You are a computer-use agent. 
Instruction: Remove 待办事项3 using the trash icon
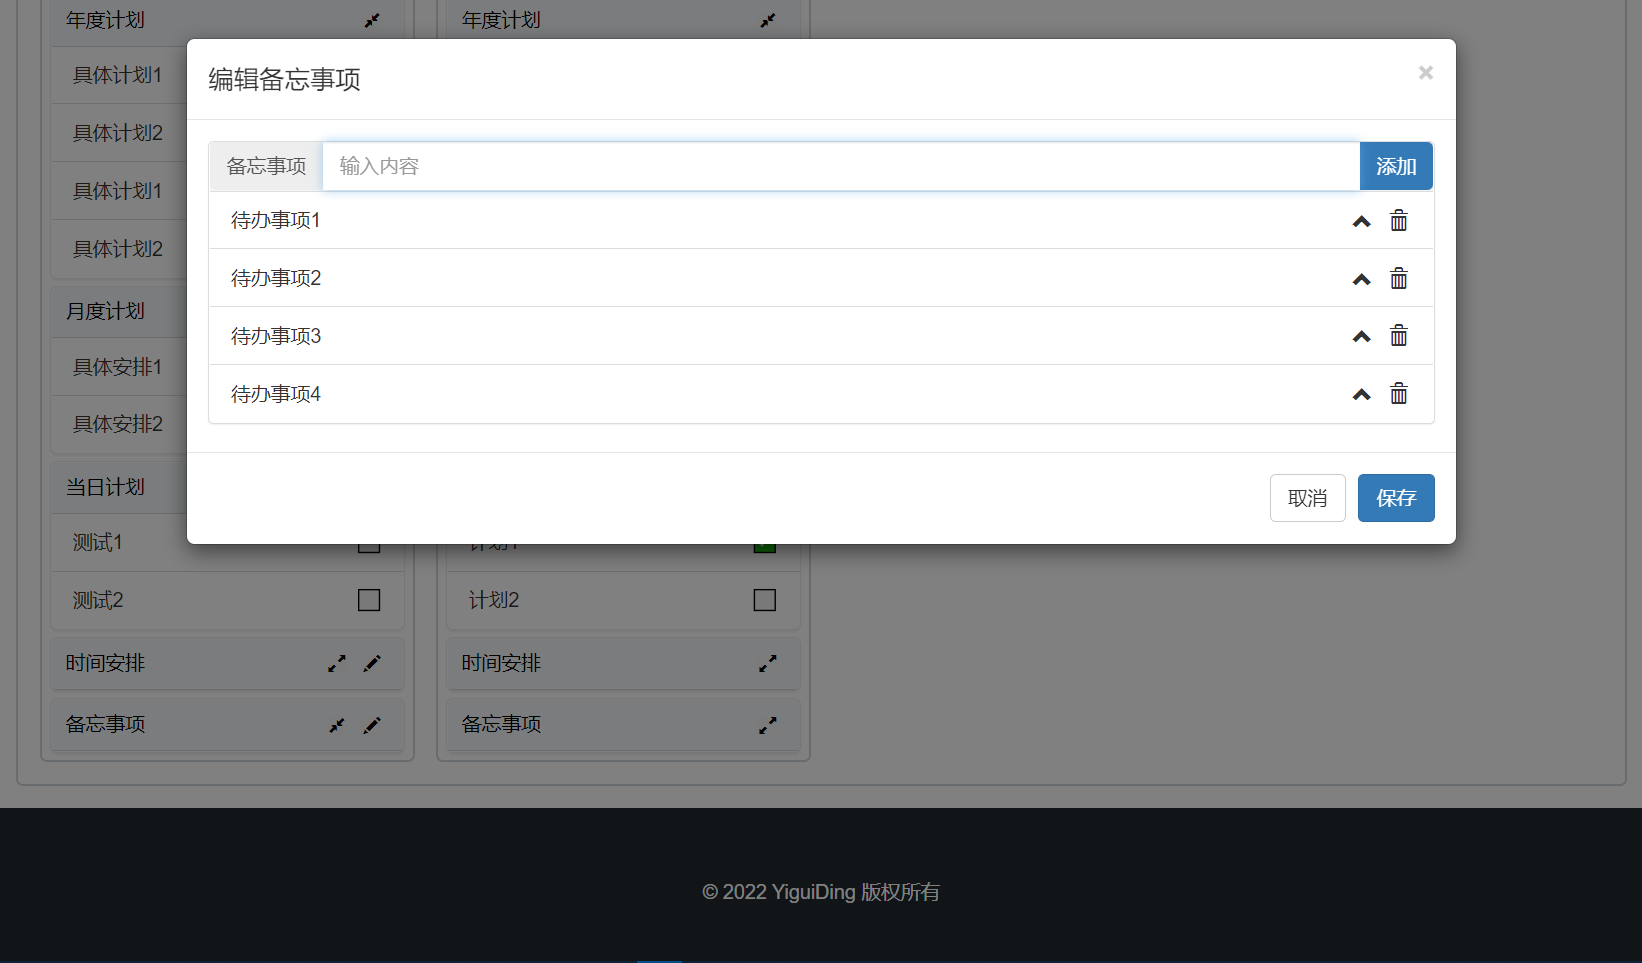point(1398,336)
